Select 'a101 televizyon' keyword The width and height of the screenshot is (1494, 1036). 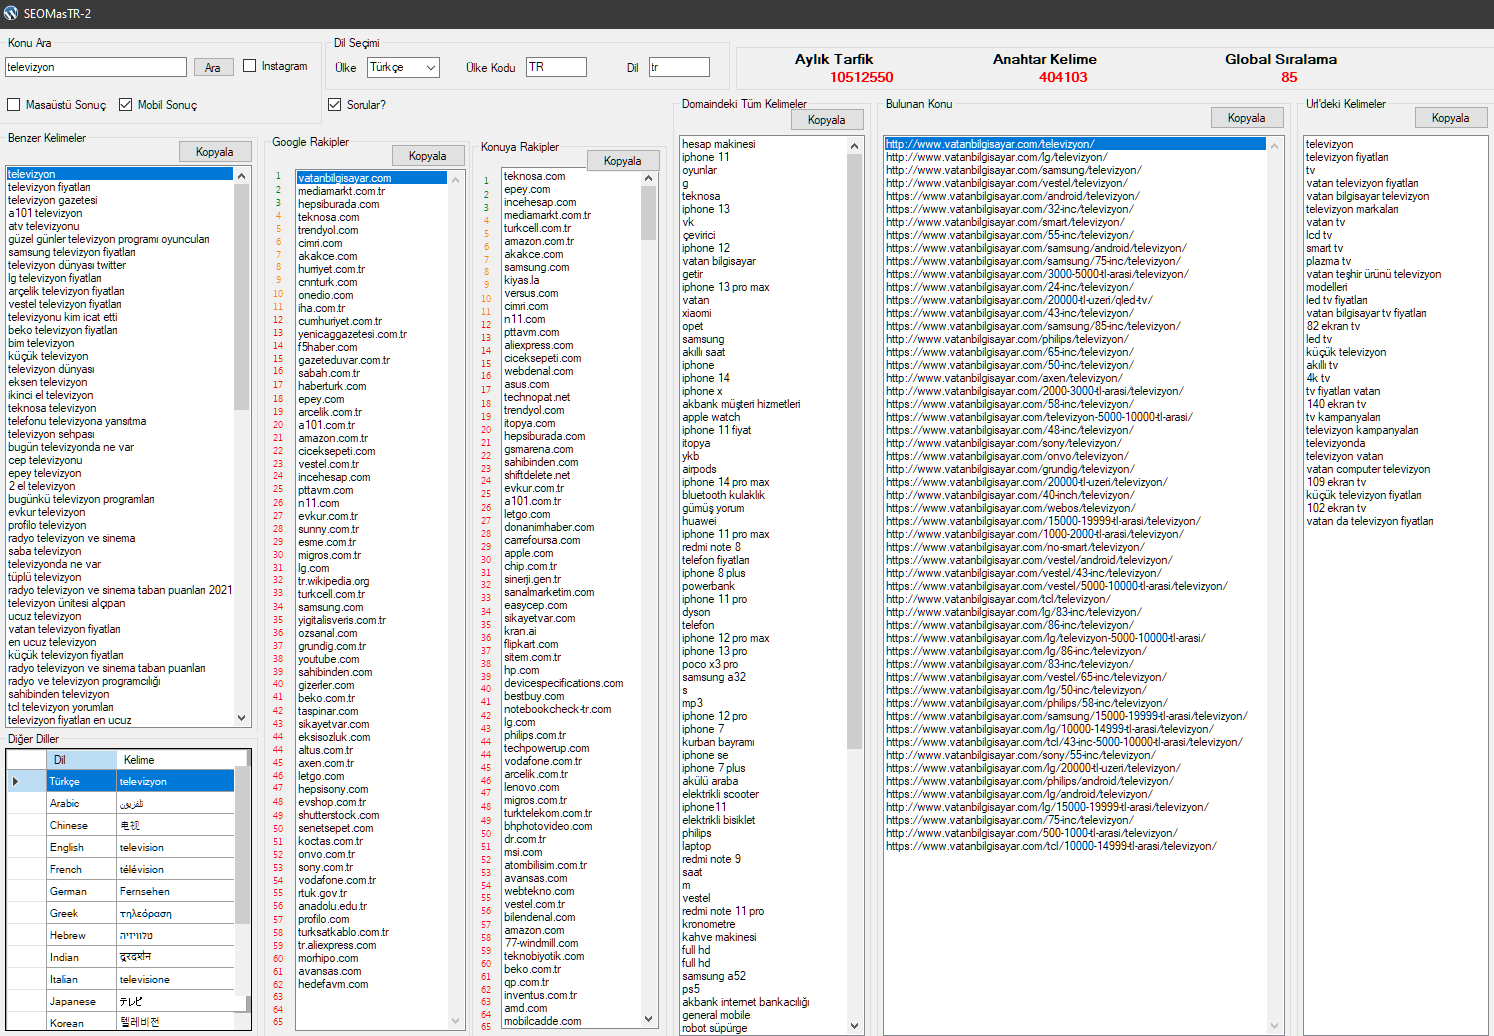(x=45, y=213)
